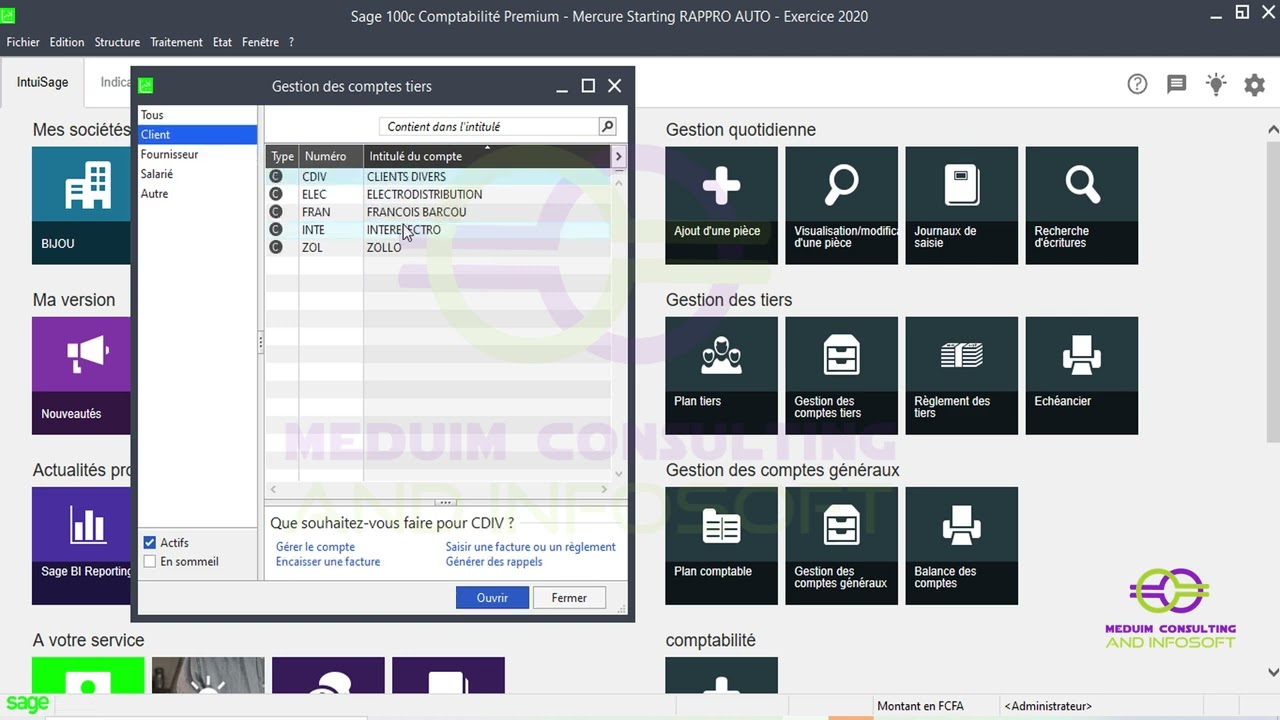Click Encaisser une facture link
The image size is (1280, 720).
328,562
